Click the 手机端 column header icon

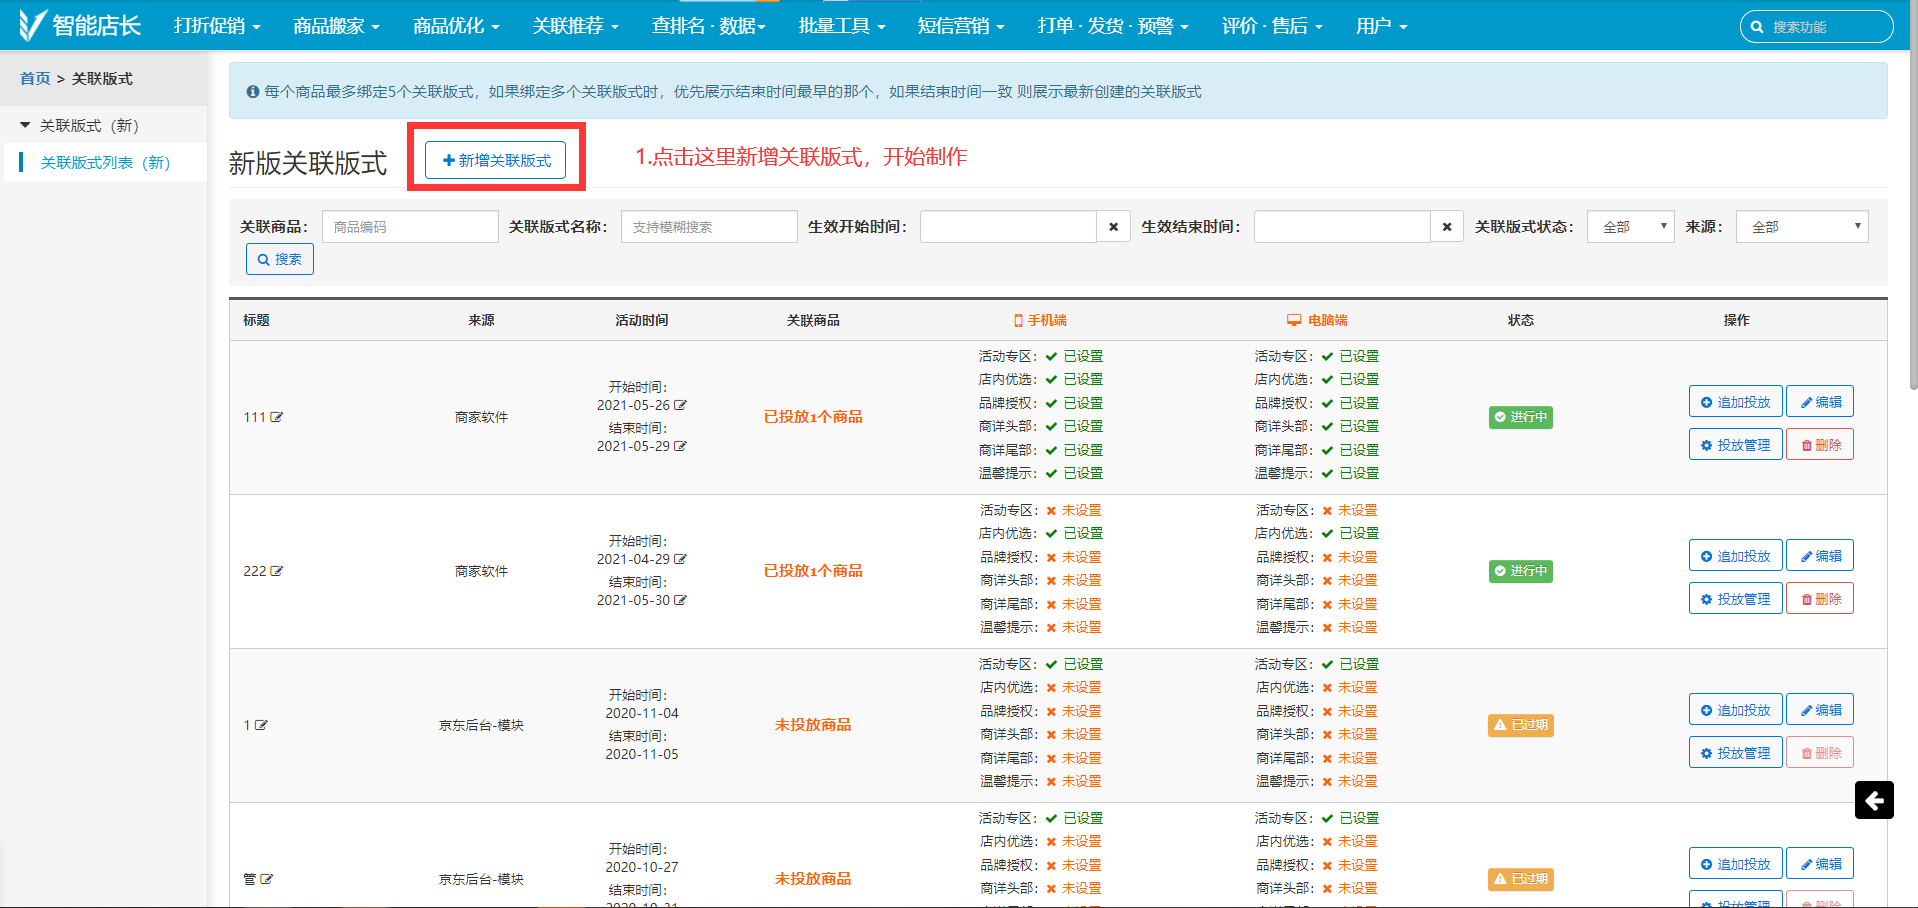point(1018,320)
